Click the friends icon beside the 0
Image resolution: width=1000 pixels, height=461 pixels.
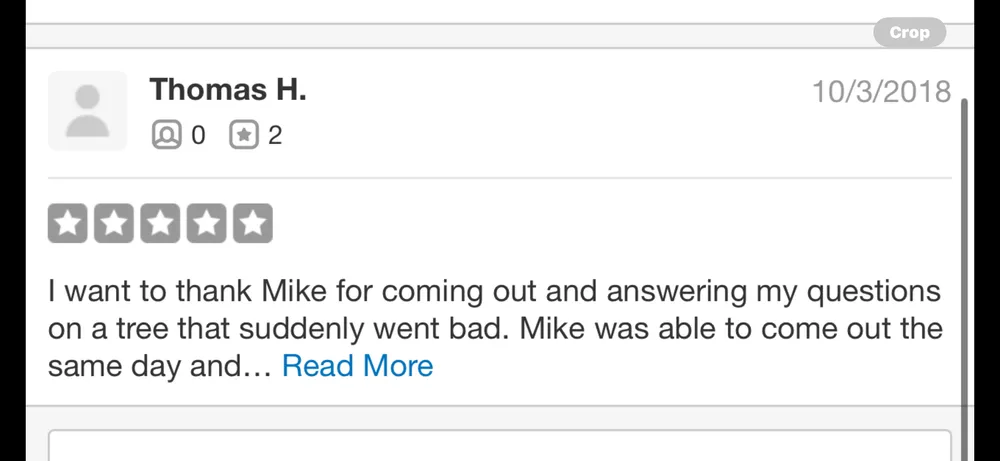point(166,134)
